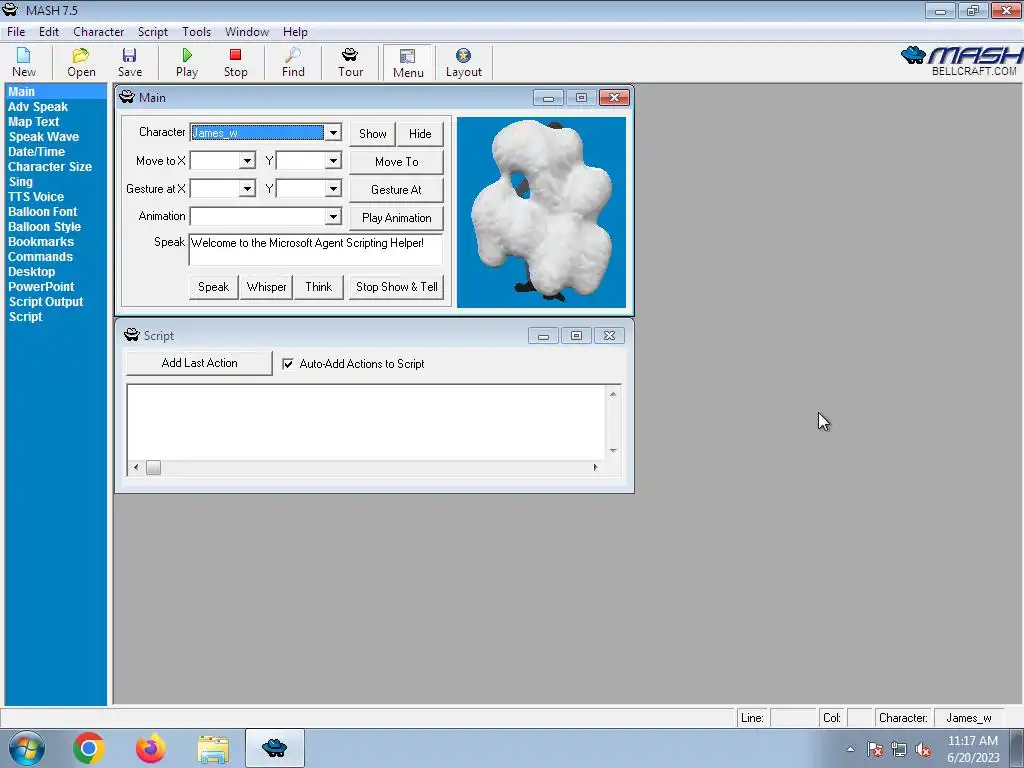Open the Edit menu
This screenshot has width=1024, height=768.
point(49,31)
